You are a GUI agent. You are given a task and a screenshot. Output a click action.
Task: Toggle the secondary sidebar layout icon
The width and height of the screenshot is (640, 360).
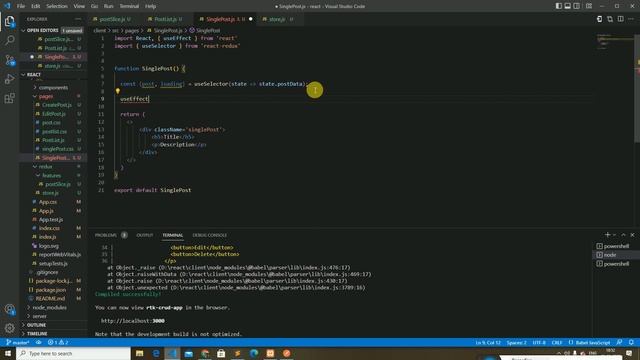point(576,6)
